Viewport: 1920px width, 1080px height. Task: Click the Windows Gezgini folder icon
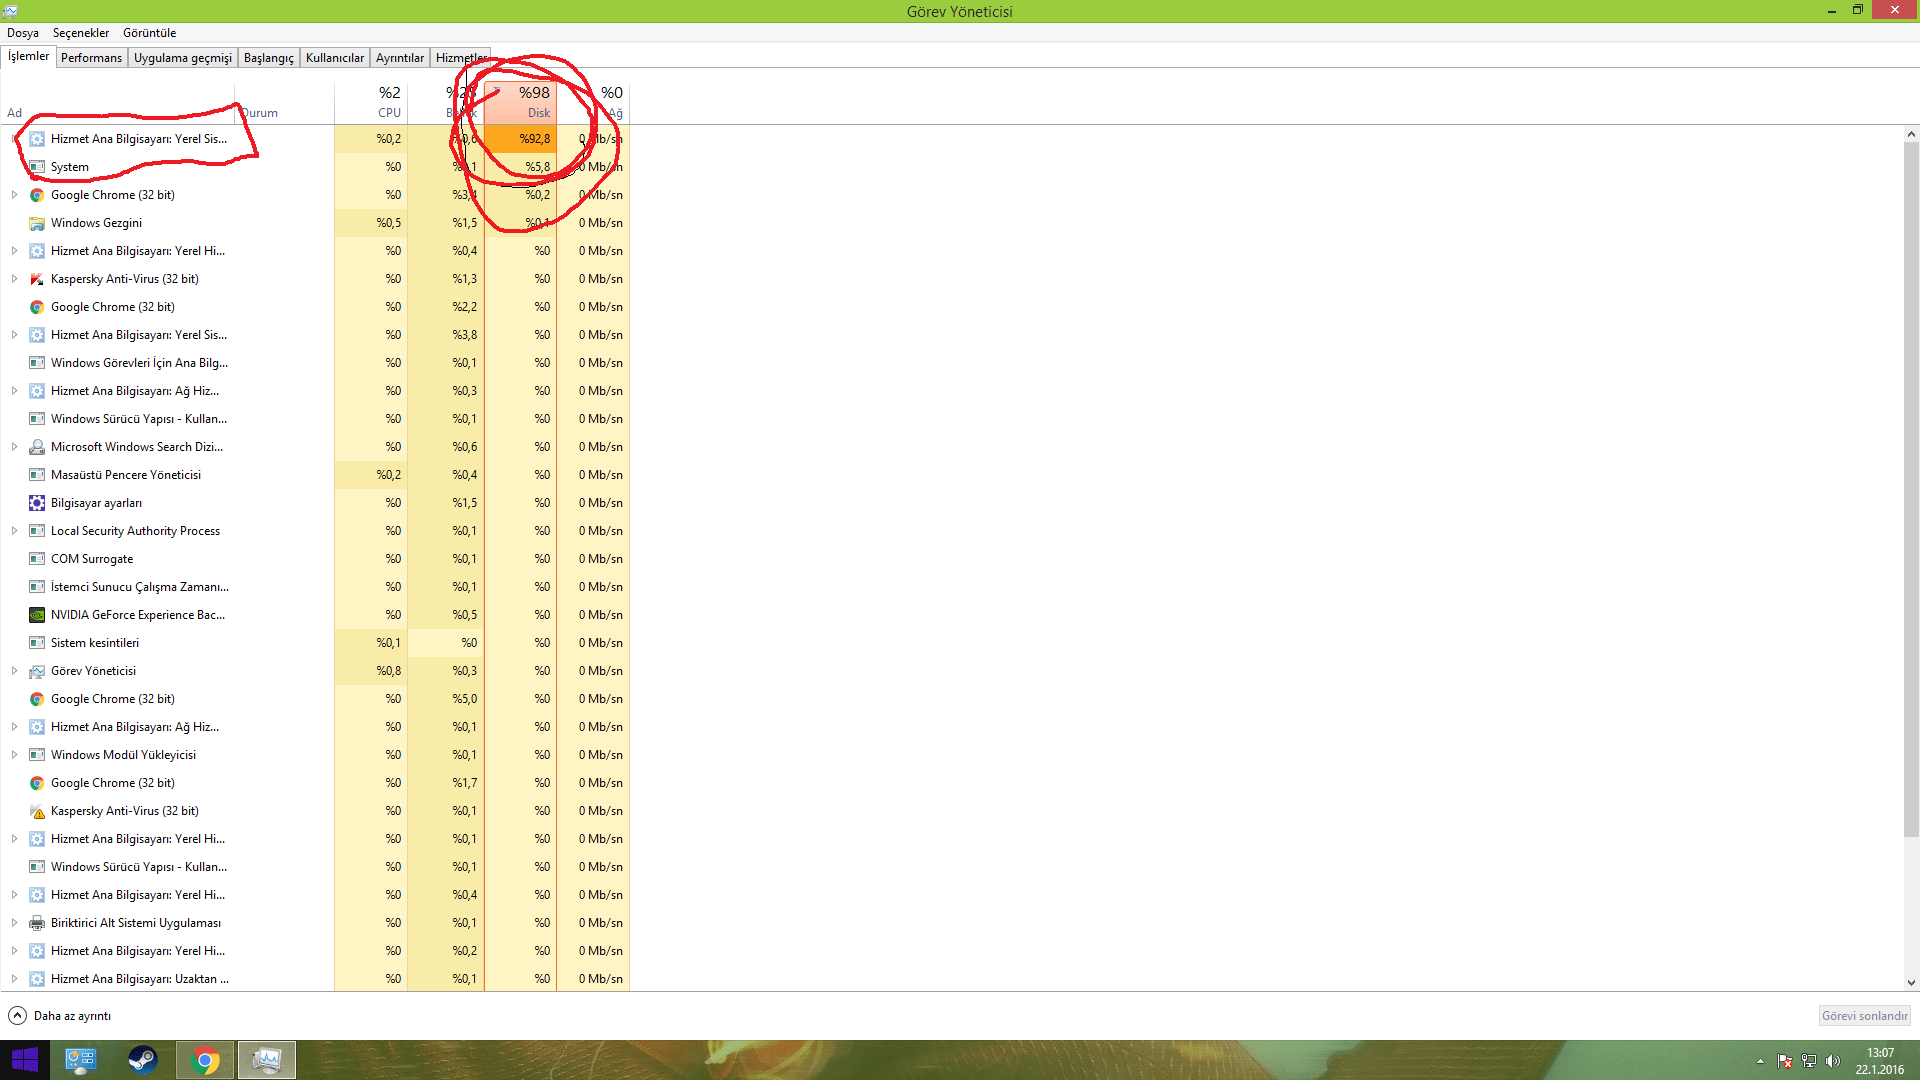[37, 223]
